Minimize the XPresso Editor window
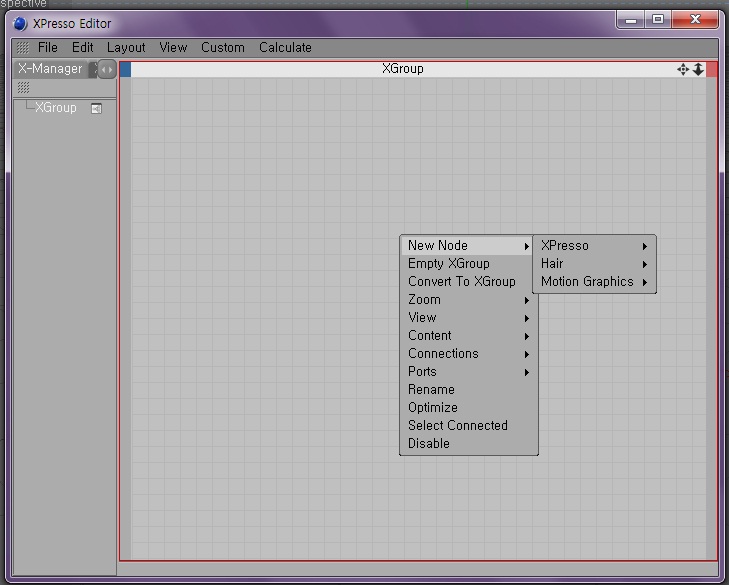 click(x=631, y=20)
